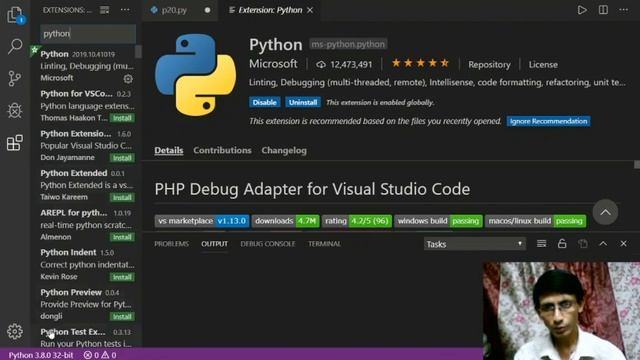Open the License link
640x360 pixels.
tap(543, 64)
